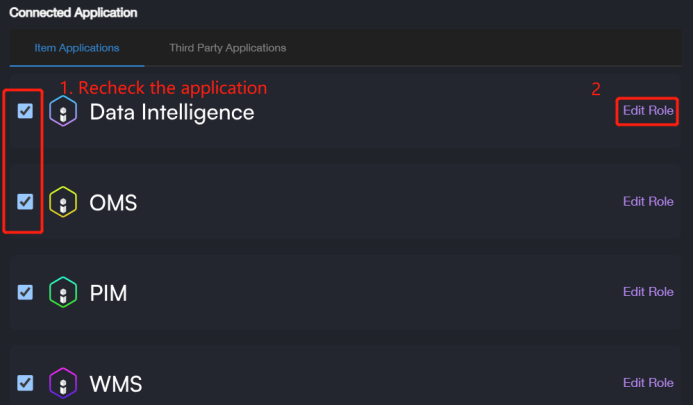Screen dimensions: 693x405
Task: Click the purple WMS hexagon icon
Action: pyautogui.click(x=63, y=383)
